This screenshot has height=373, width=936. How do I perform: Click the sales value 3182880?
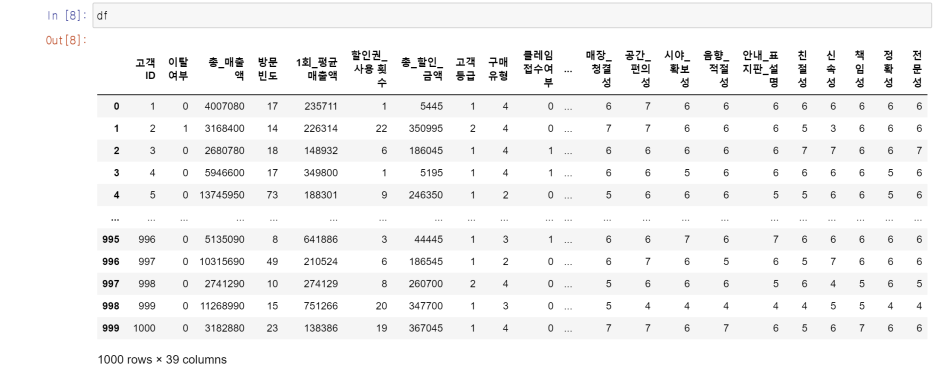pyautogui.click(x=224, y=328)
